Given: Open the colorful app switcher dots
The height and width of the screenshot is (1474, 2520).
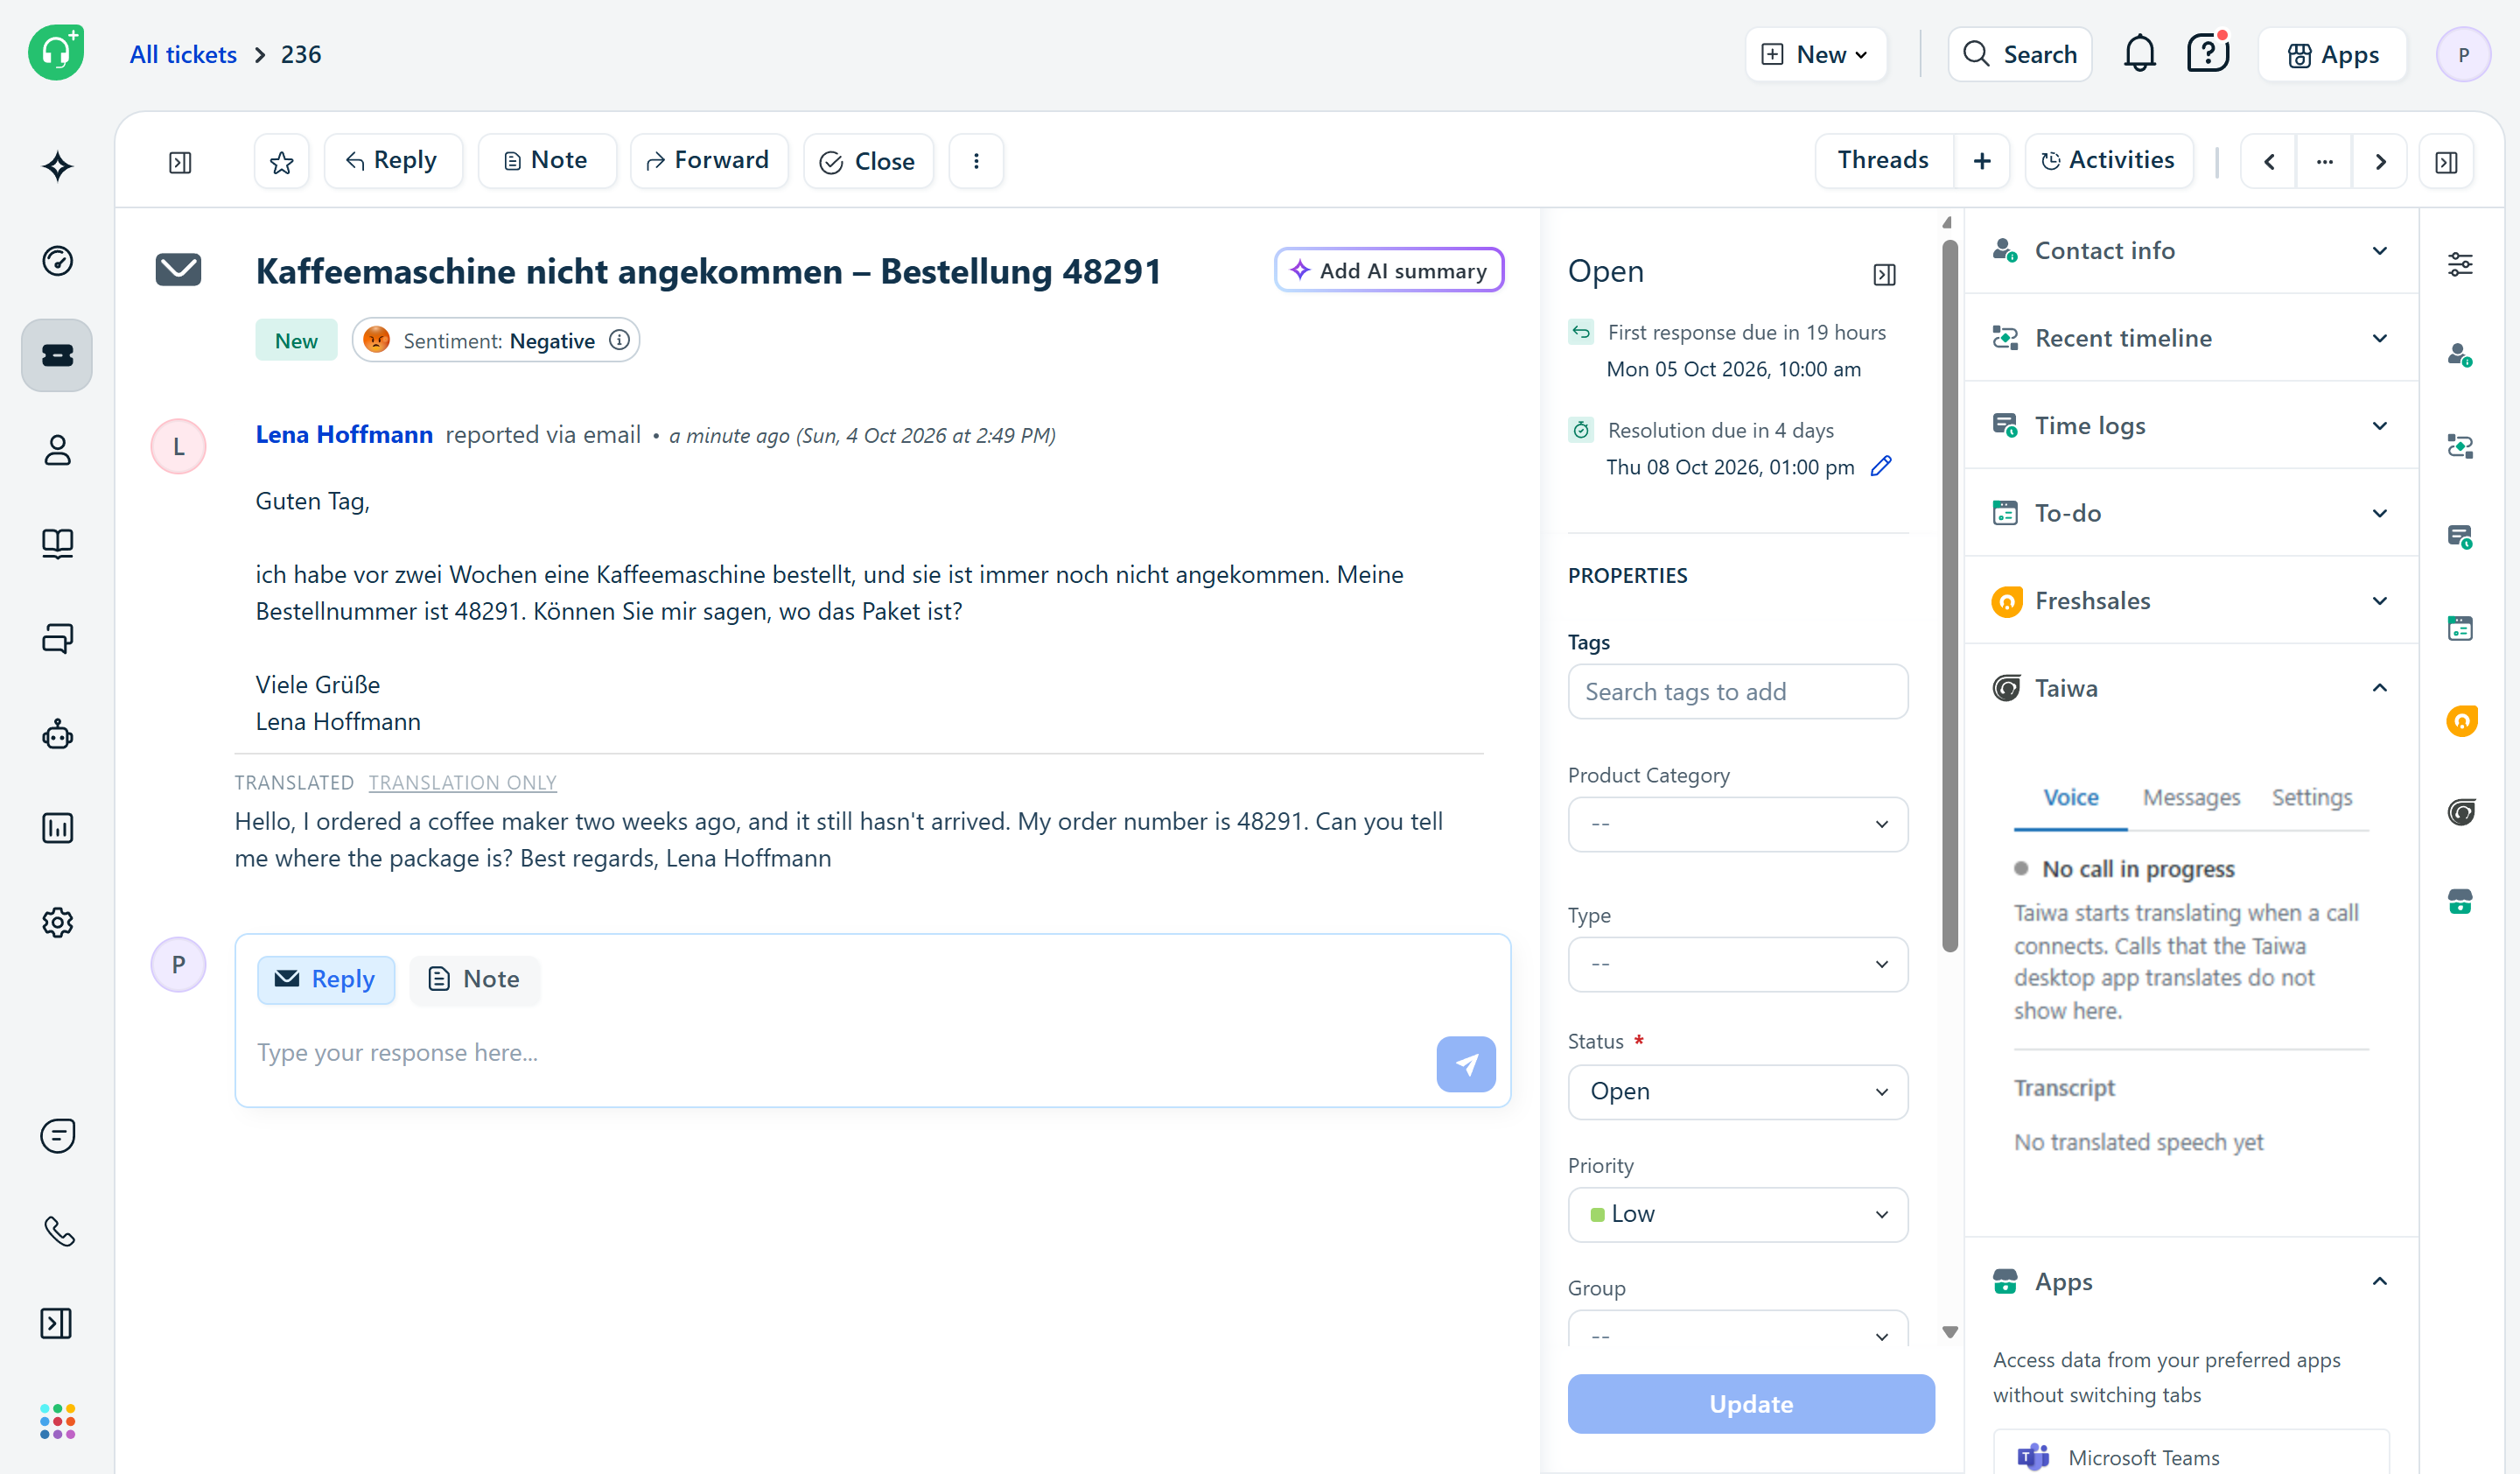Looking at the screenshot, I should pos(57,1421).
